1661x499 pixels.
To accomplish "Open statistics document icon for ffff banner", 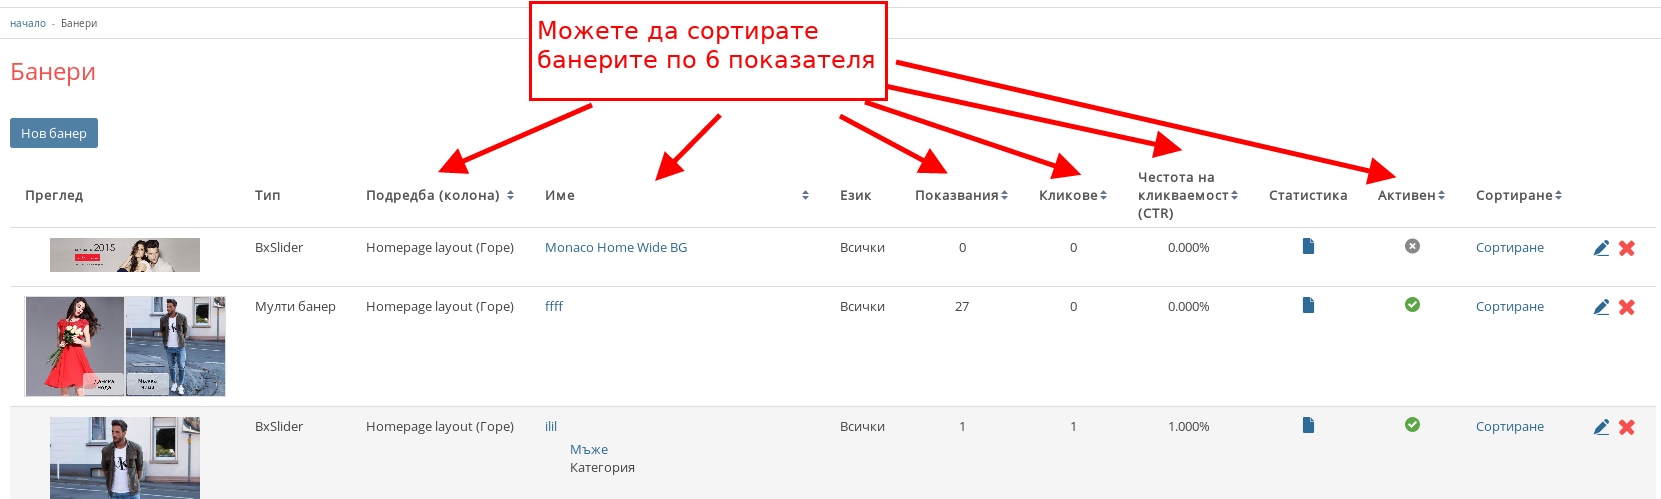I will point(1308,305).
